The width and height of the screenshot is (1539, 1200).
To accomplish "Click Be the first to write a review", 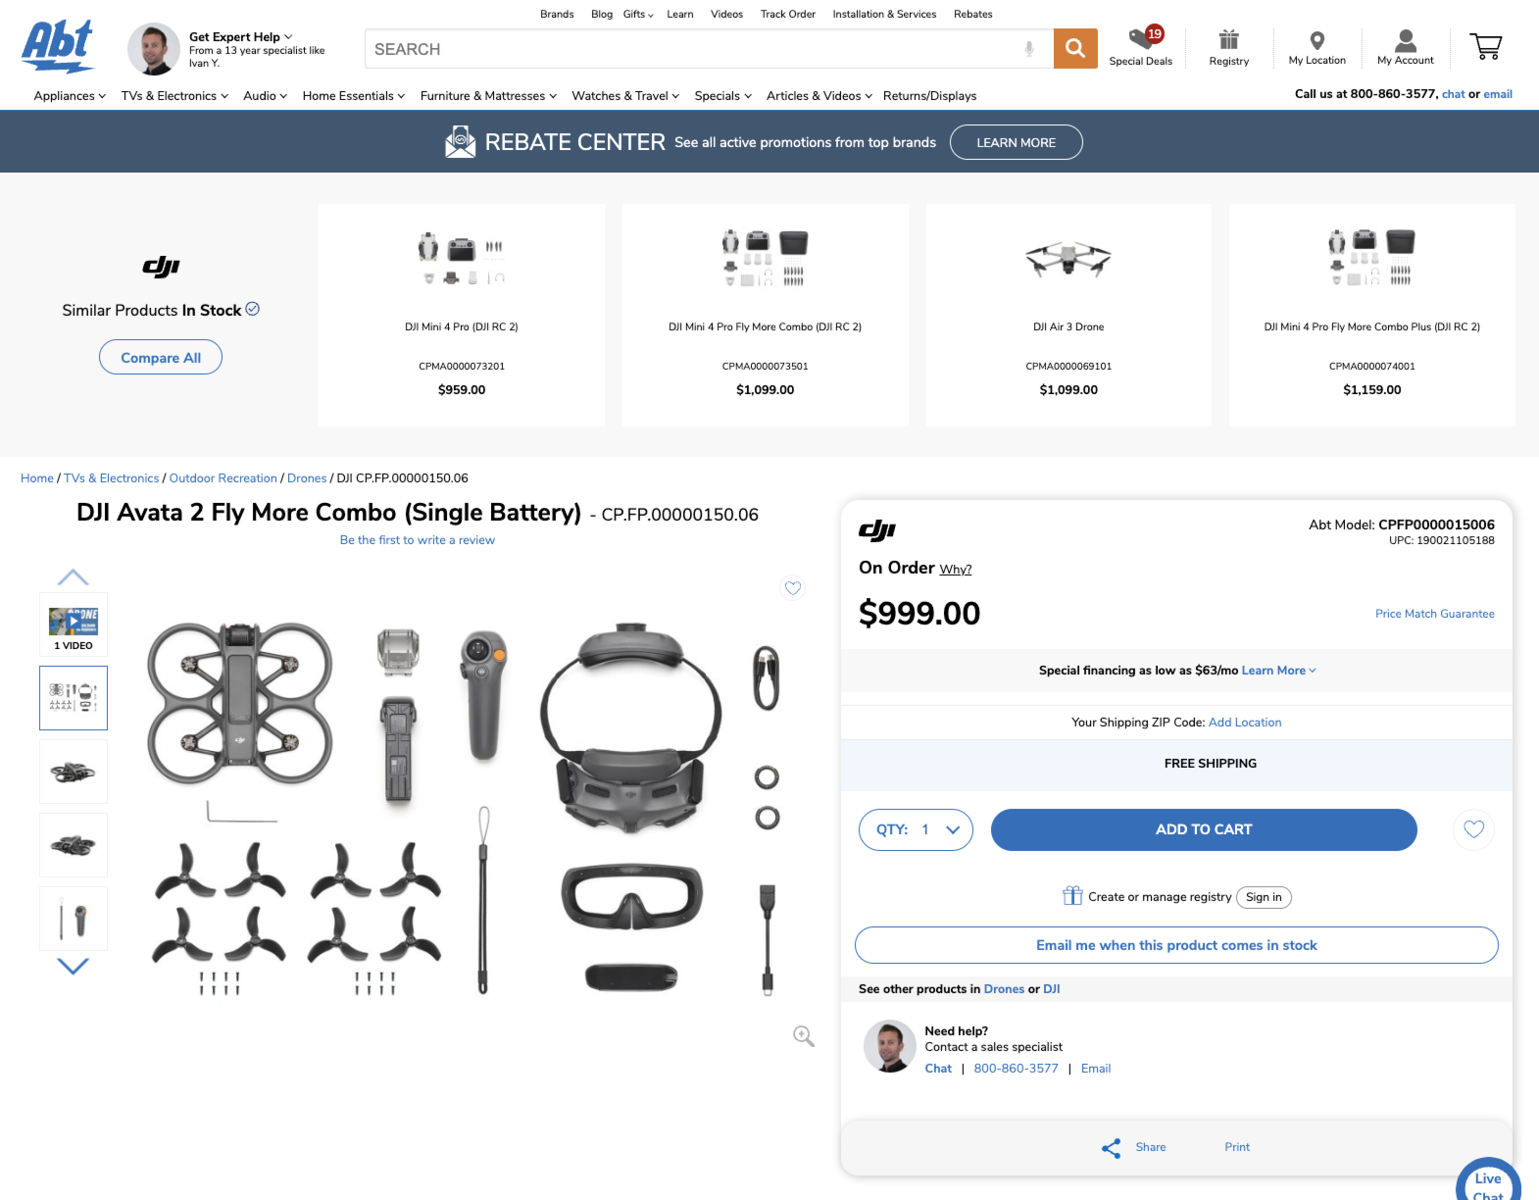I will (x=417, y=540).
